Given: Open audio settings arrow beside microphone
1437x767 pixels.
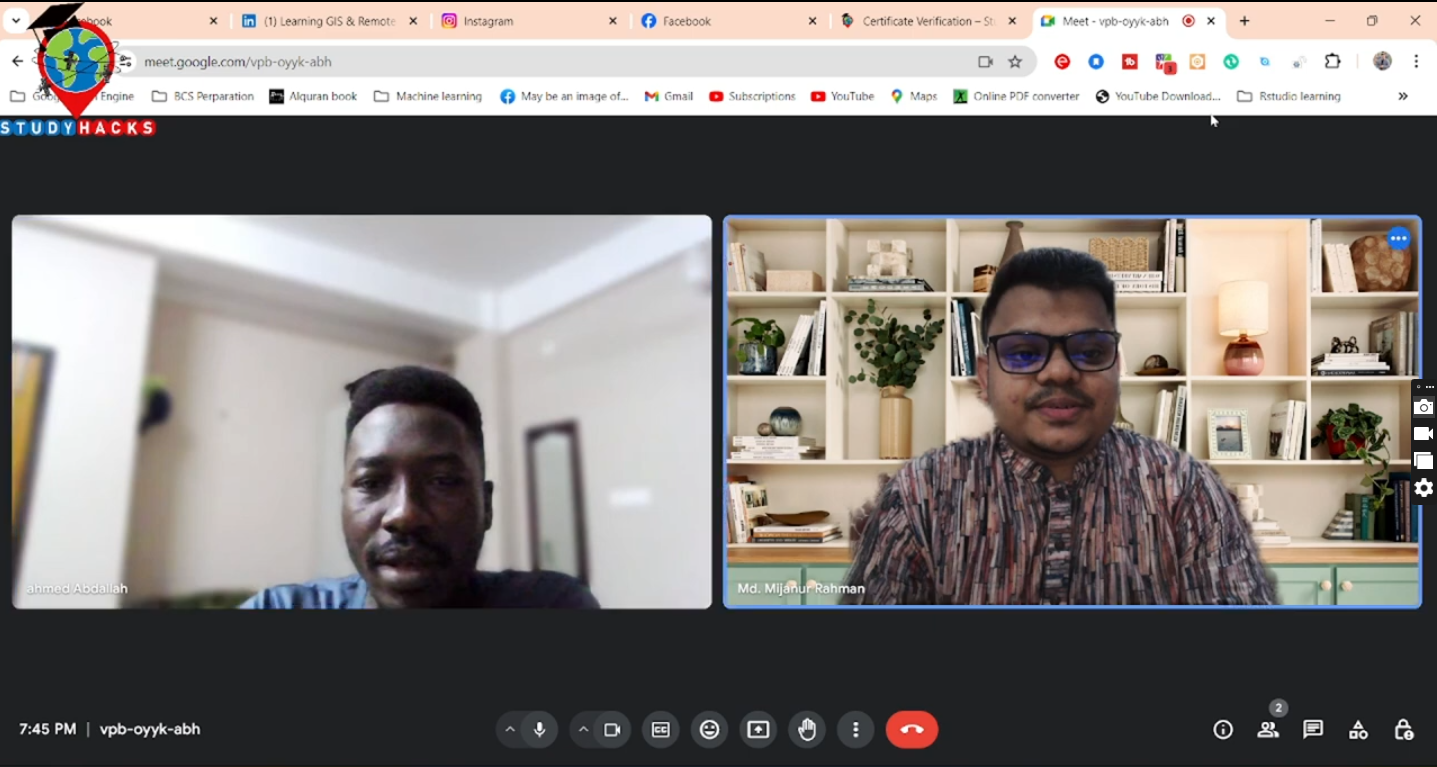Looking at the screenshot, I should coord(510,730).
